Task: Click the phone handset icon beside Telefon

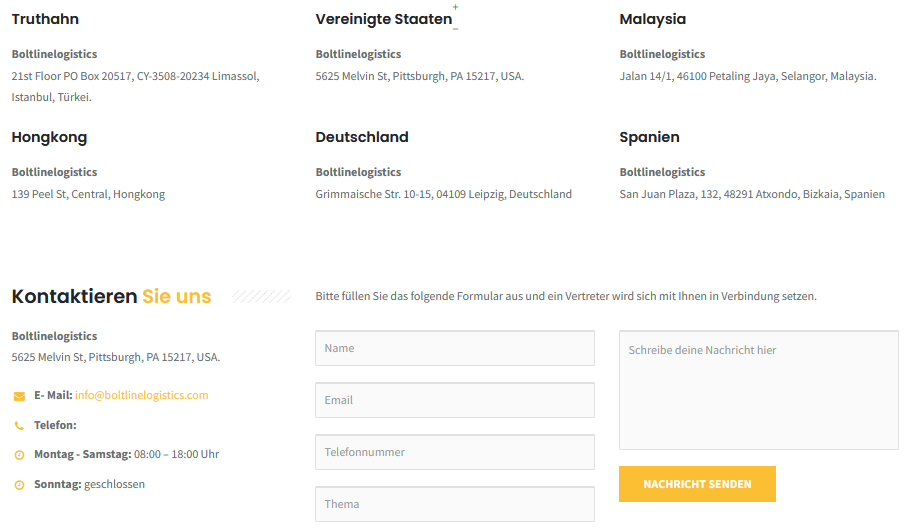Action: 19,426
